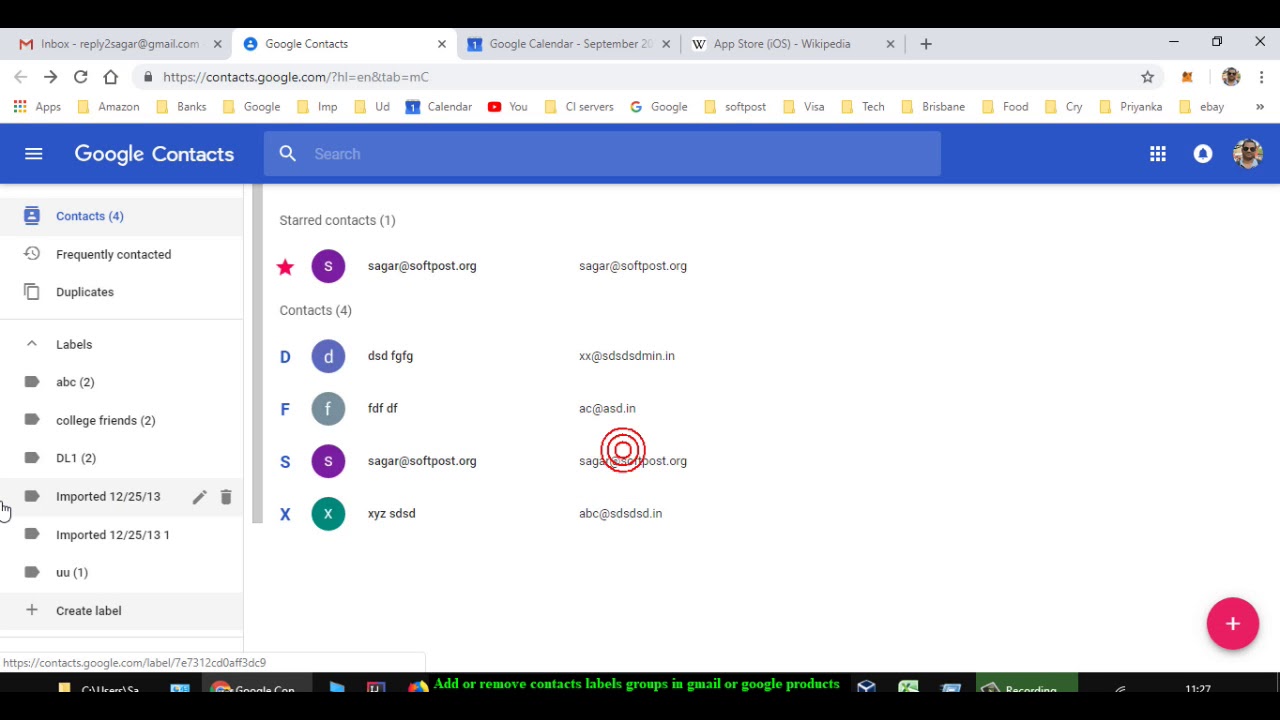This screenshot has width=1280, height=720.
Task: Show more bookmarks overflow chevron
Action: (x=1260, y=107)
